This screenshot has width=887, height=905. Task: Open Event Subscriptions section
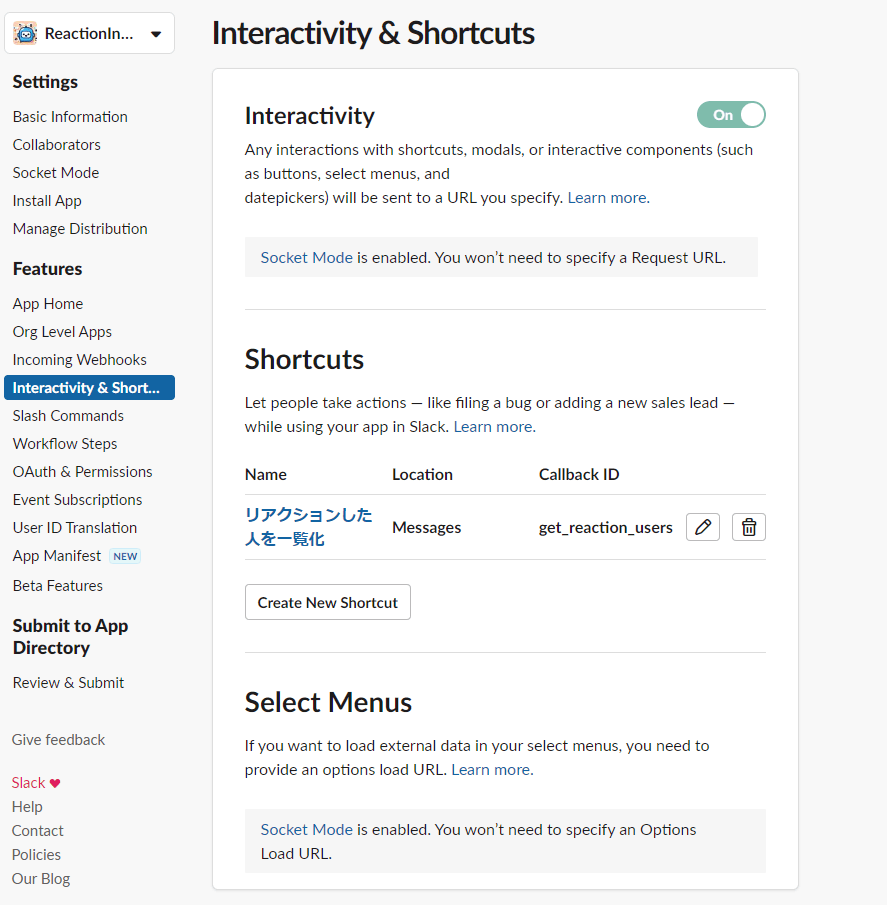[x=77, y=500]
